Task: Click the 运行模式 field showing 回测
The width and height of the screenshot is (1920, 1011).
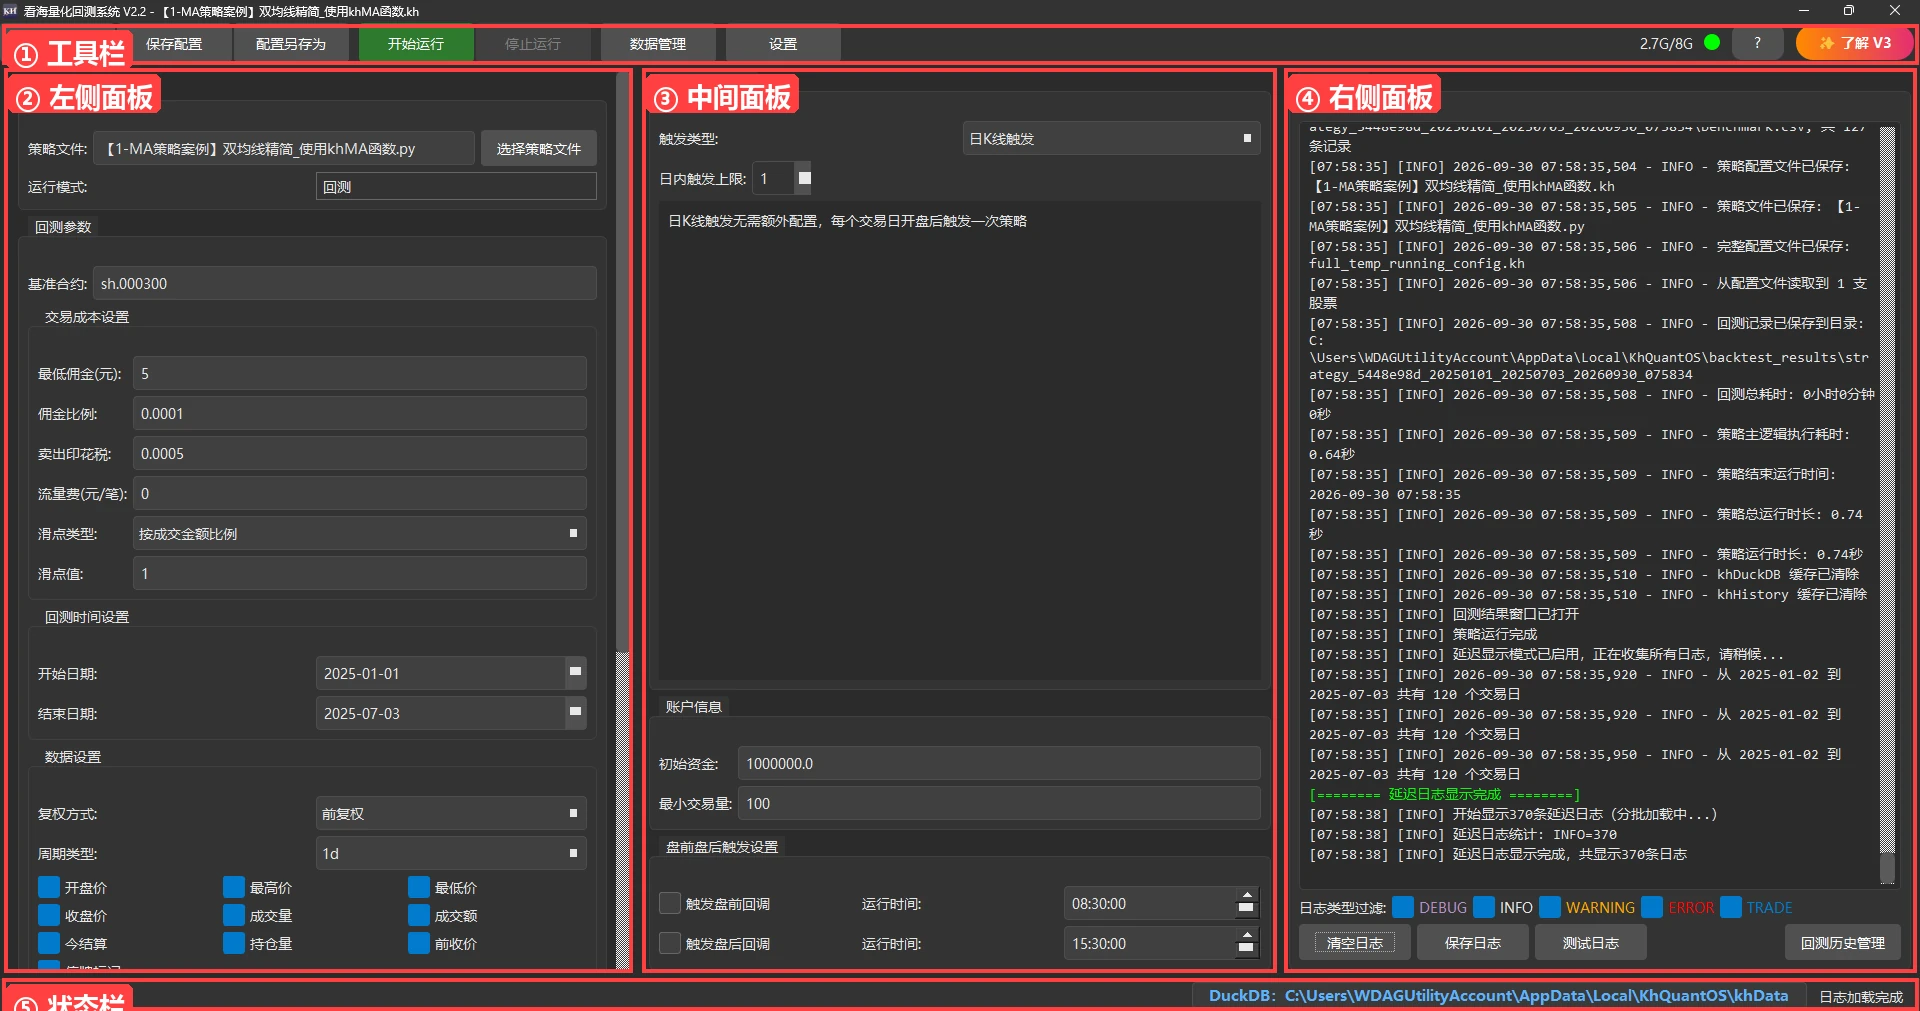Action: point(456,187)
